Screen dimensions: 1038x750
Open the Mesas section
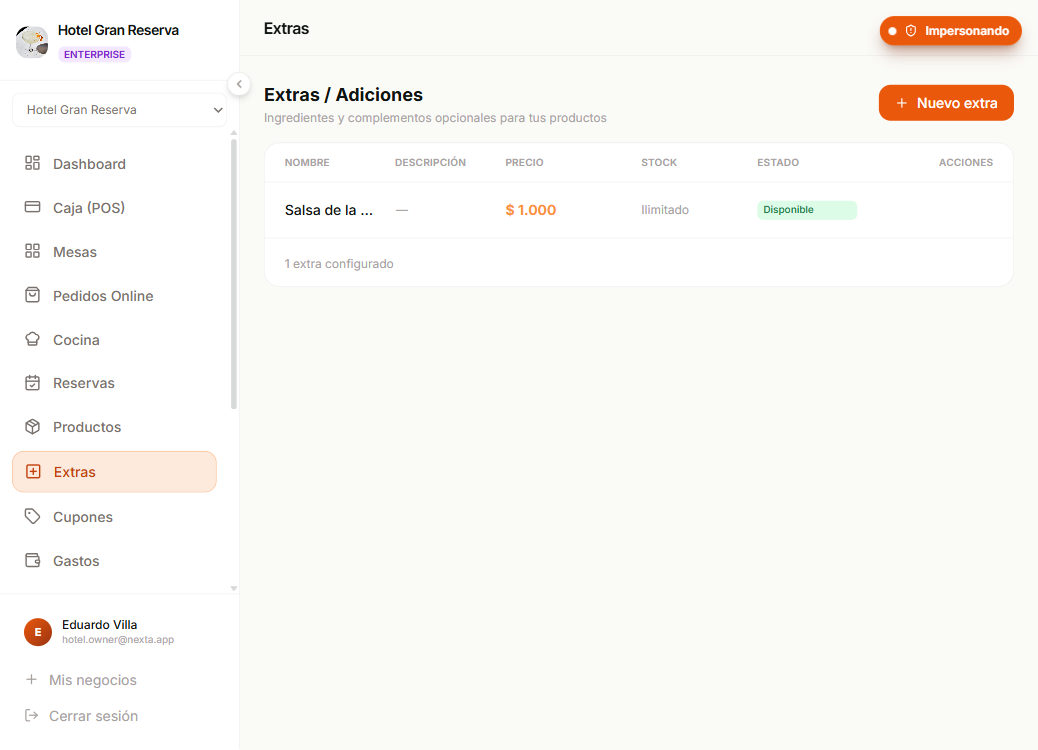115,252
